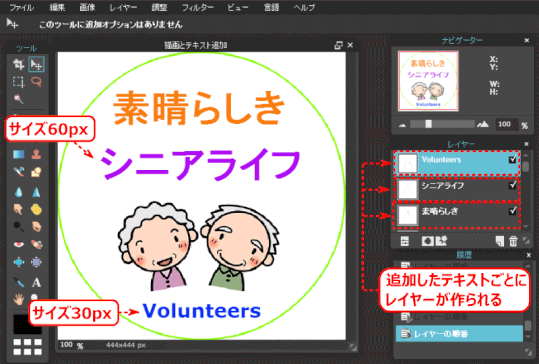The height and width of the screenshot is (364, 539).
Task: Select the Crop tool
Action: click(x=18, y=64)
